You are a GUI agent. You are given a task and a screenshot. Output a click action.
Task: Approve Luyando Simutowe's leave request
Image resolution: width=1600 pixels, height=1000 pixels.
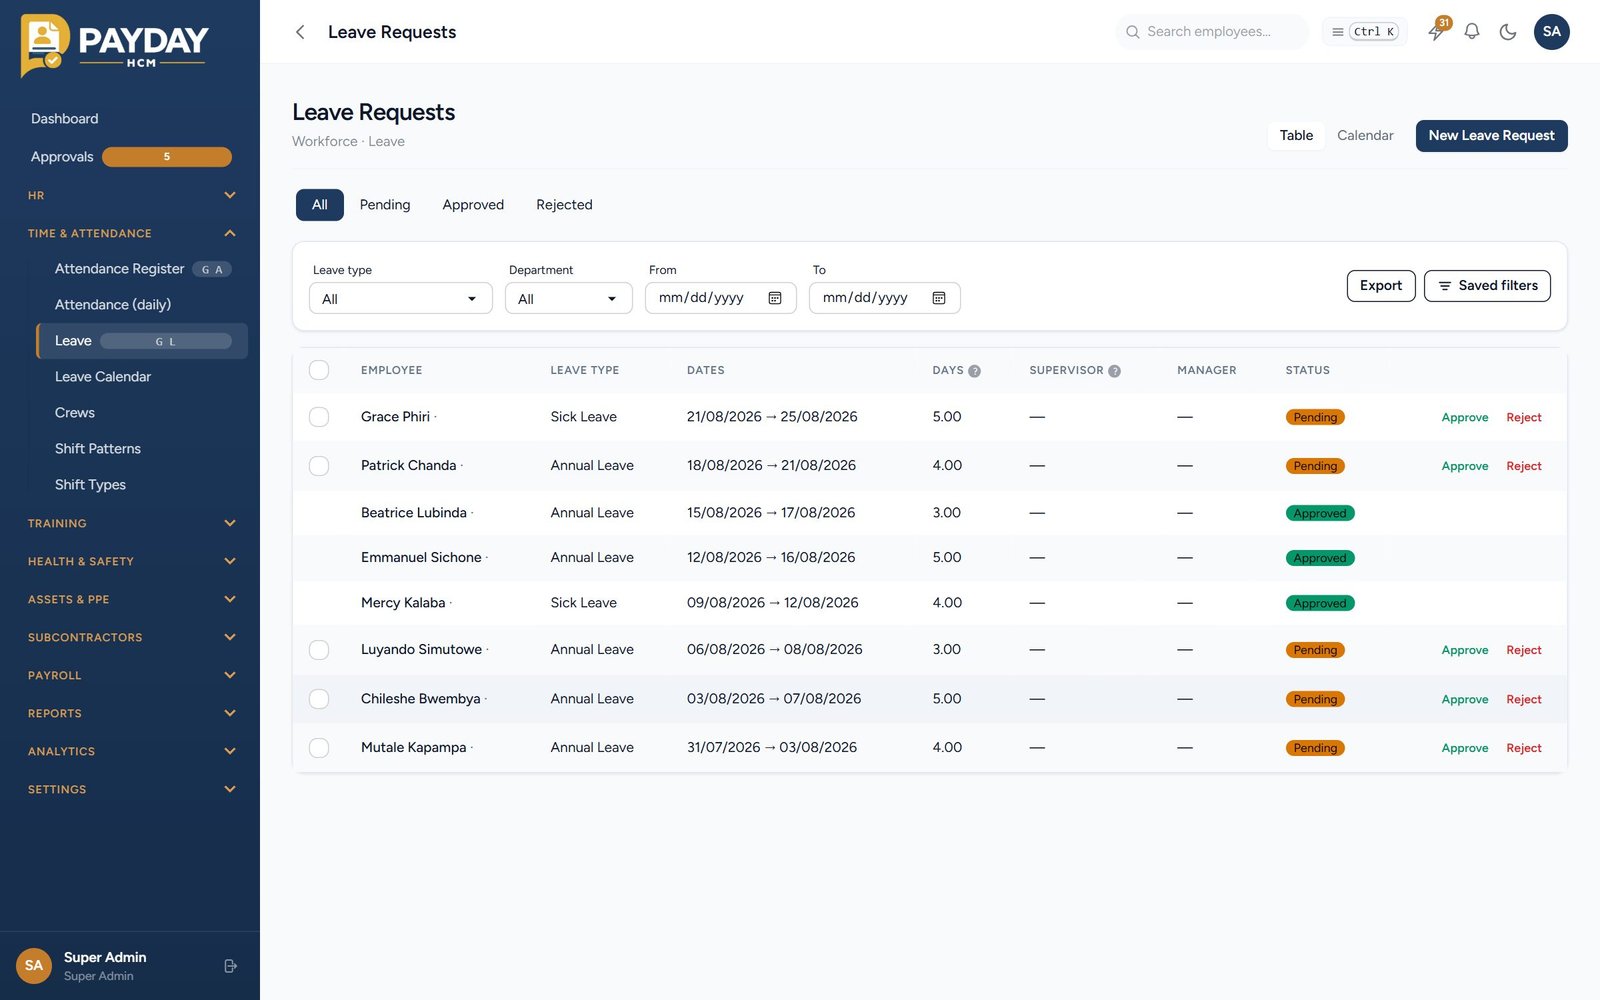(x=1465, y=650)
